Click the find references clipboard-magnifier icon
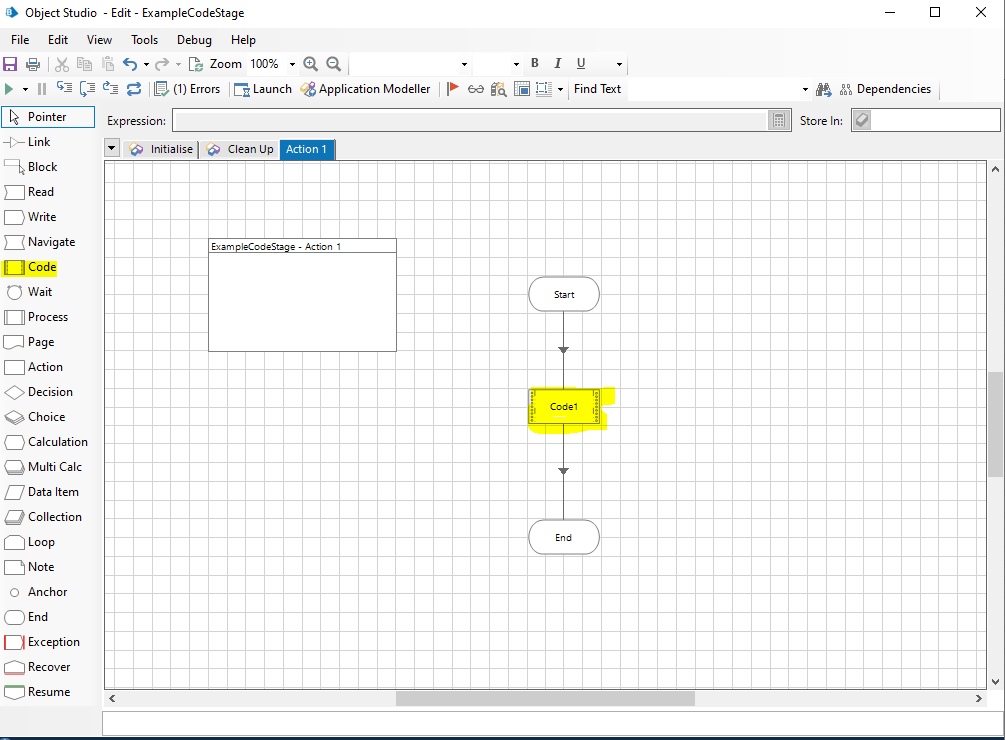 coord(498,89)
